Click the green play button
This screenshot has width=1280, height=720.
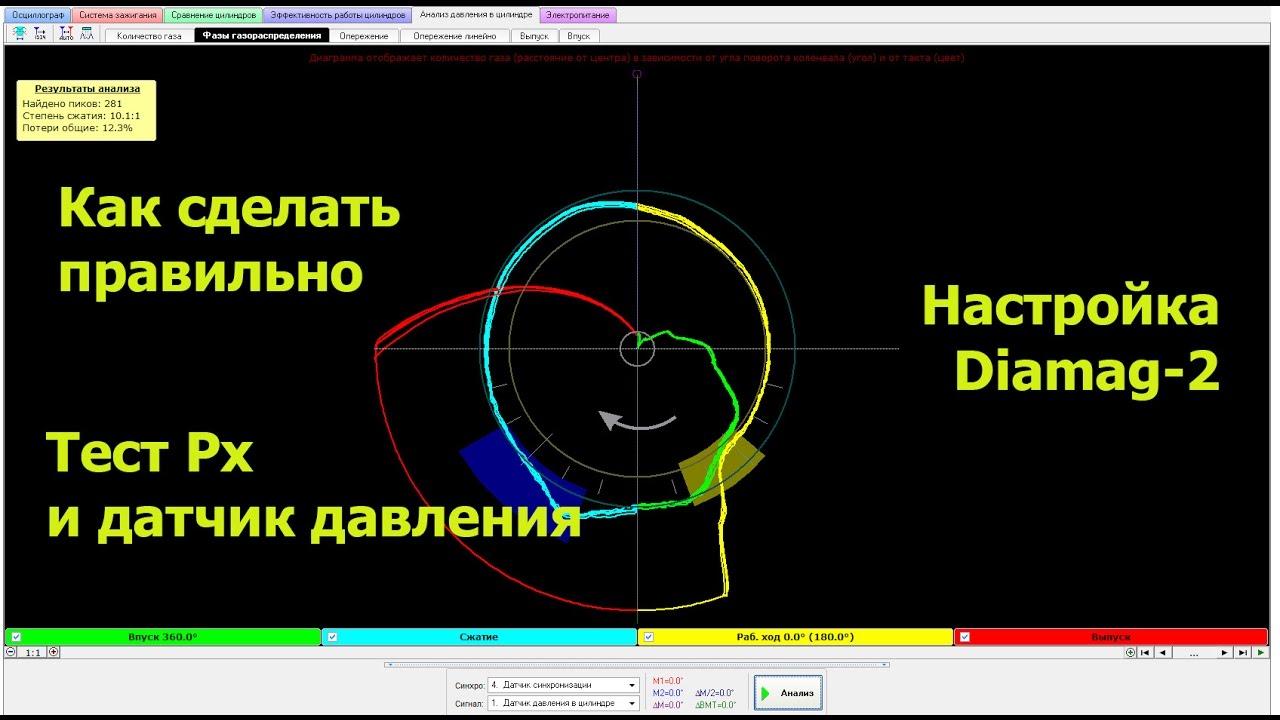pos(1262,652)
